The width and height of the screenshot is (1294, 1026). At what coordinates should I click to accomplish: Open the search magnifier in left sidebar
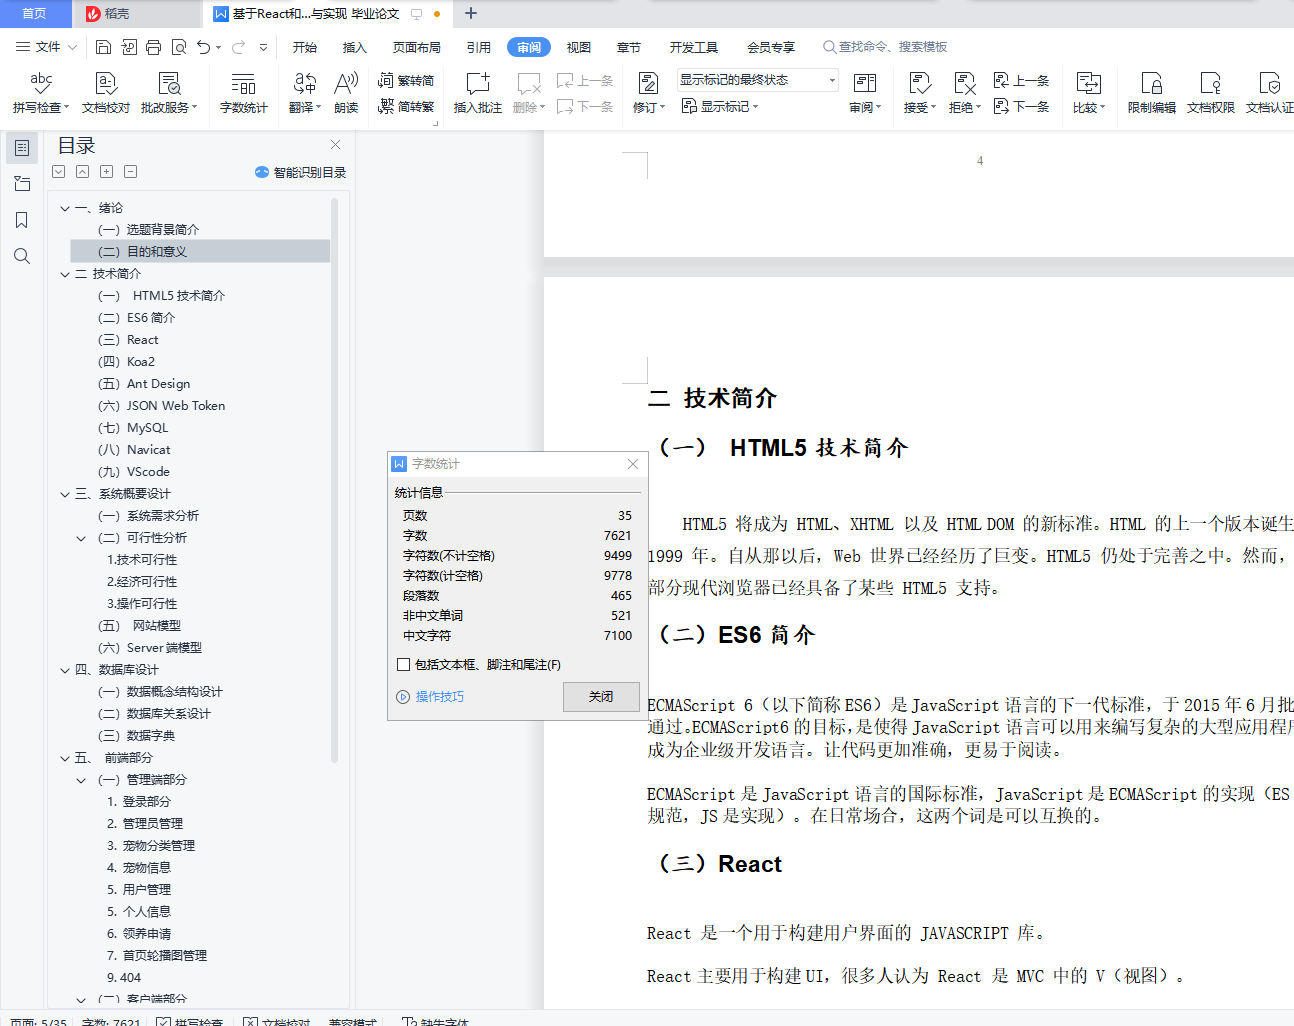(22, 256)
